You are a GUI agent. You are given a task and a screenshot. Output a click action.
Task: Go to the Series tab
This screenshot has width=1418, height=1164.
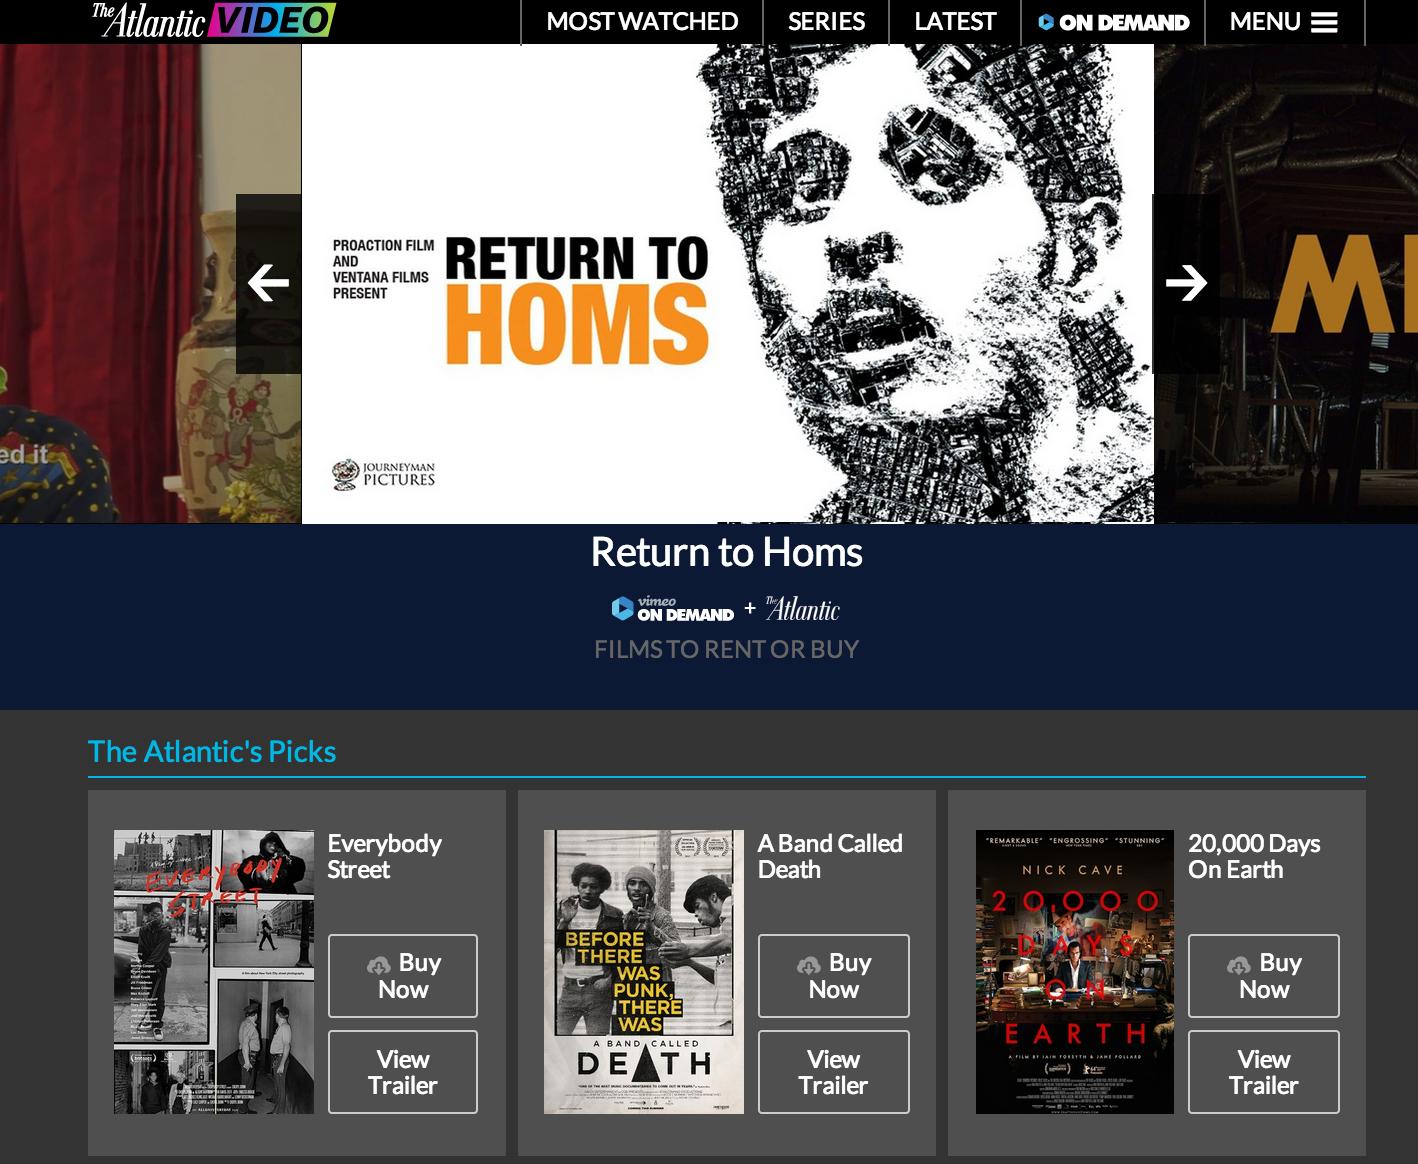point(826,22)
